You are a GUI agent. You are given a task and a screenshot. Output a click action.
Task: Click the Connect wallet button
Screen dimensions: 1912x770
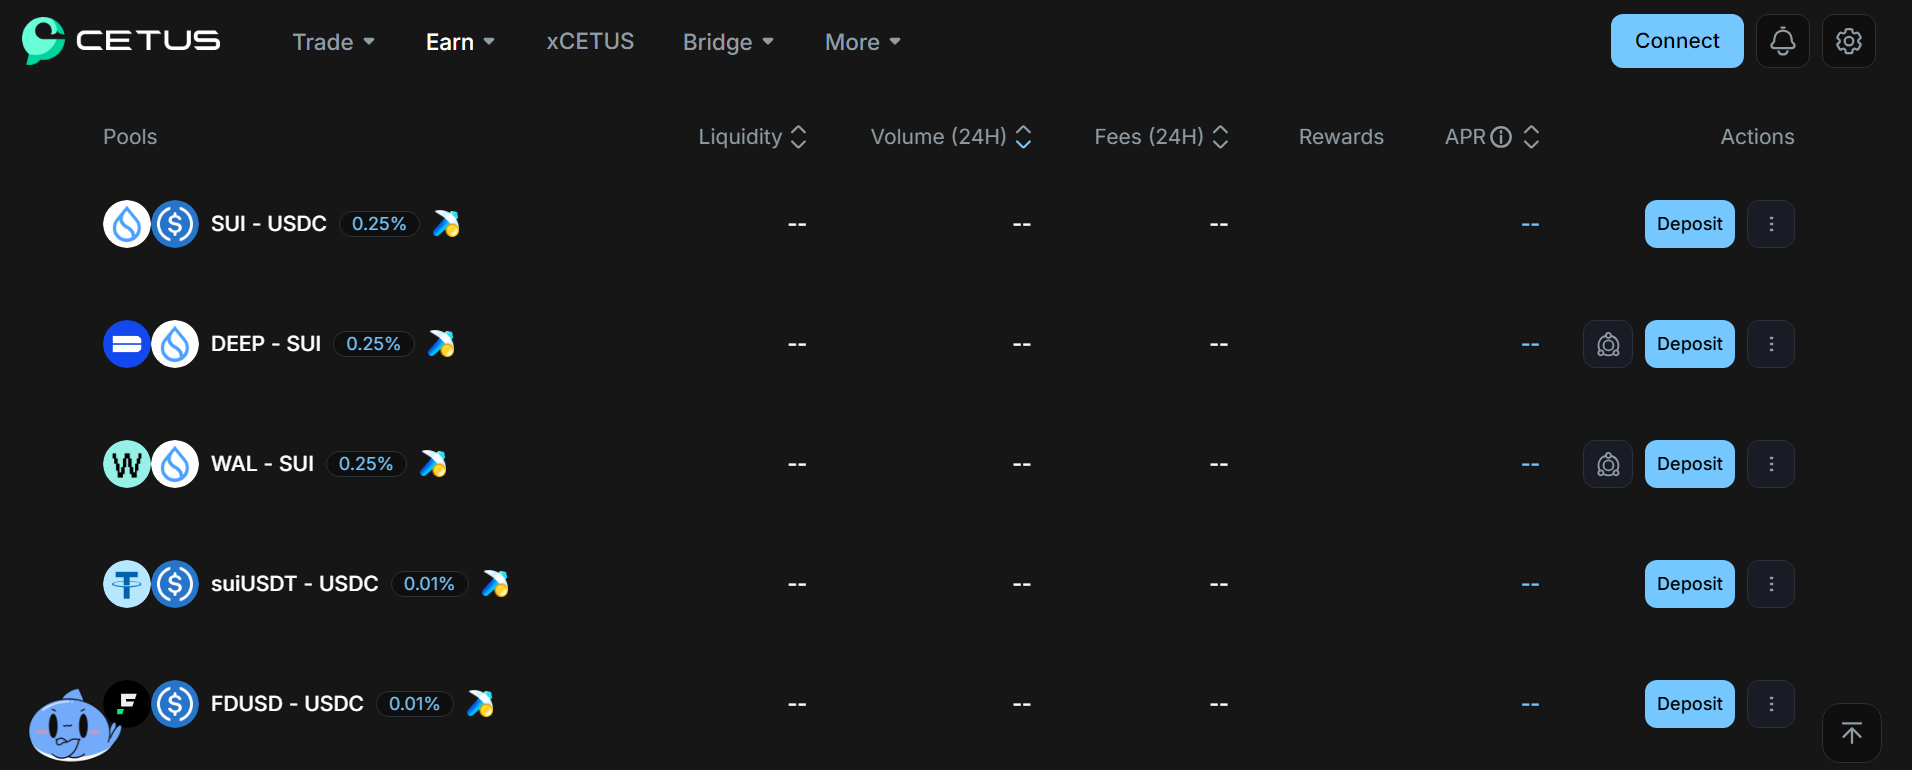pyautogui.click(x=1677, y=41)
